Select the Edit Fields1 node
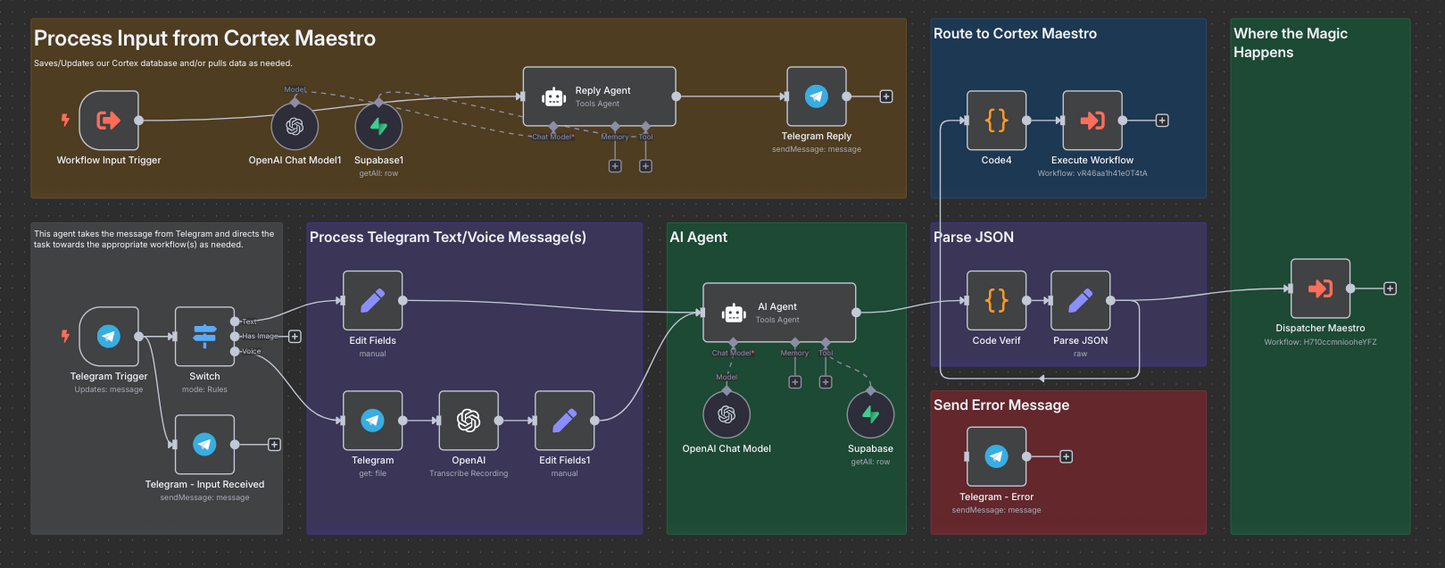Image resolution: width=1445 pixels, height=568 pixels. pyautogui.click(x=564, y=421)
